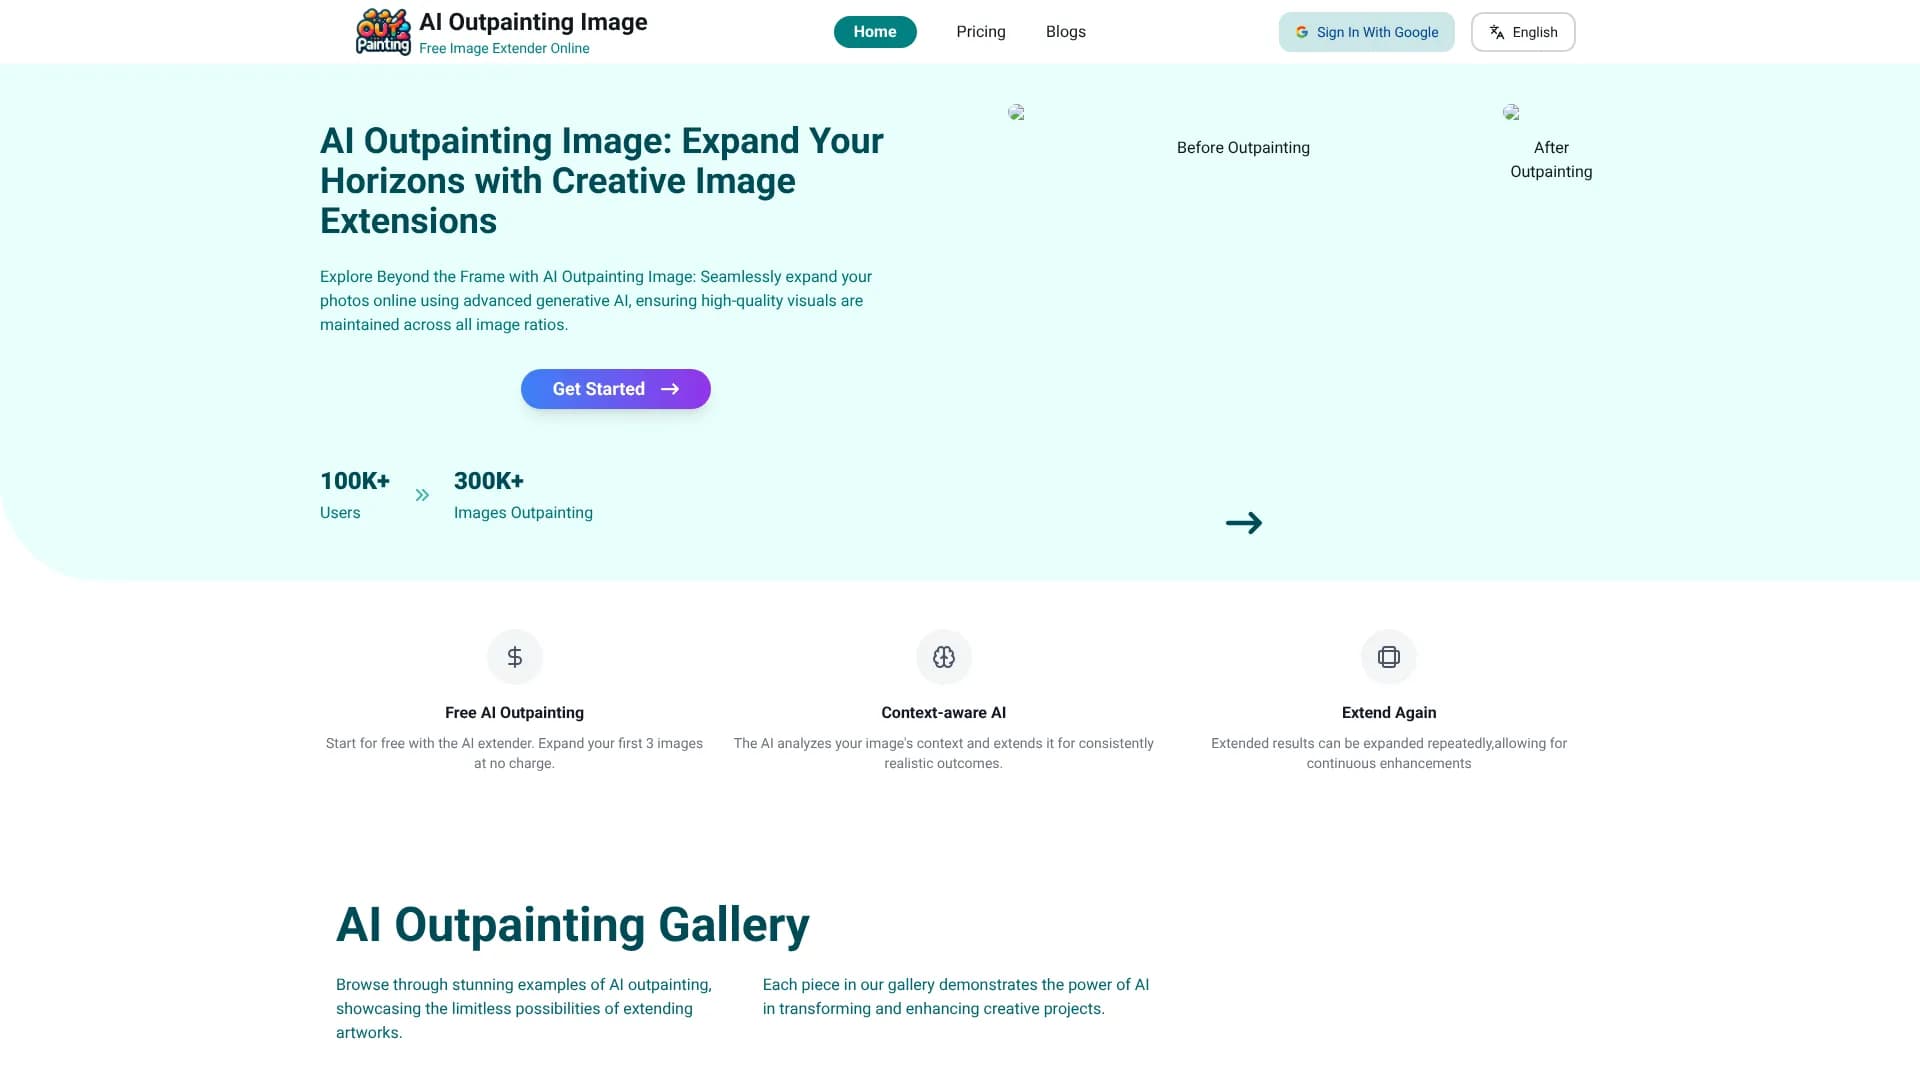Select the Extend Again feature icon
This screenshot has height=1080, width=1920.
click(x=1388, y=657)
